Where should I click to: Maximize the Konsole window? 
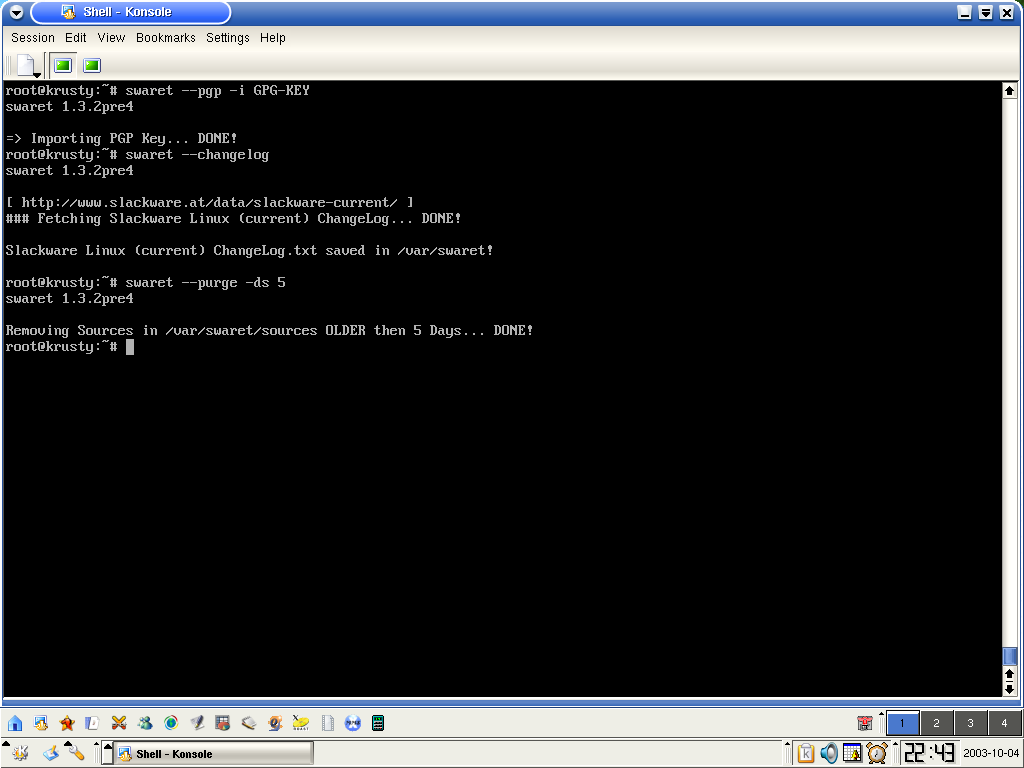coord(985,12)
